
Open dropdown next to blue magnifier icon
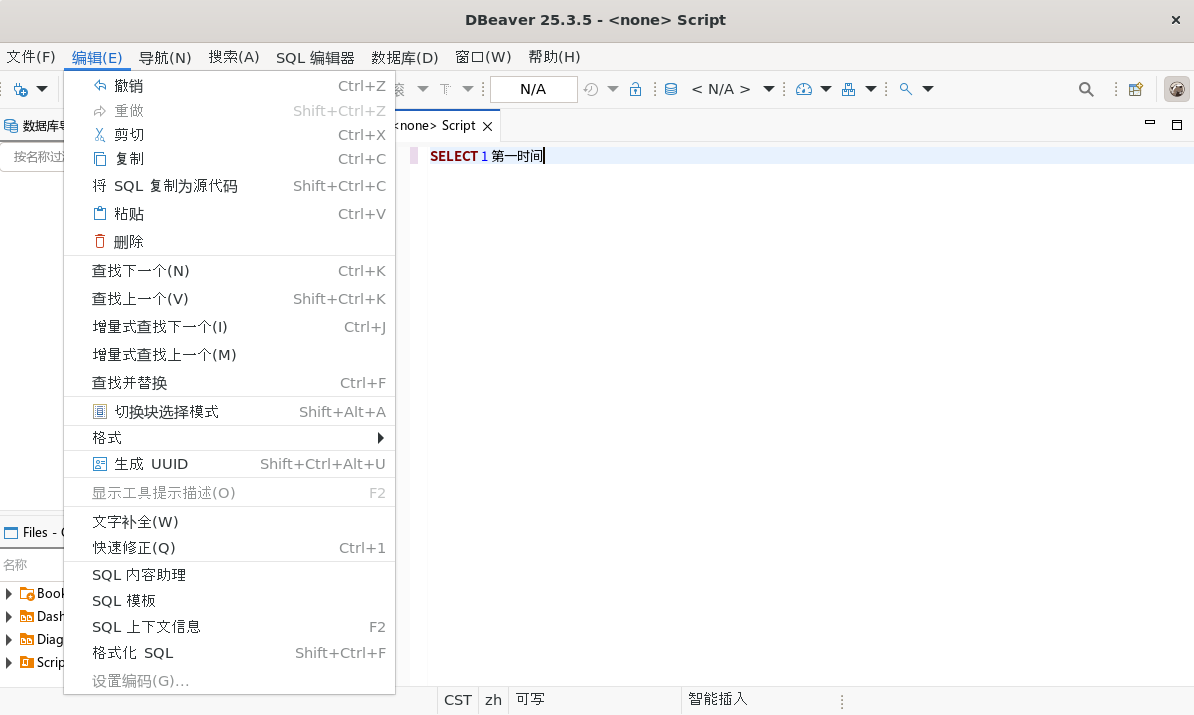928,89
